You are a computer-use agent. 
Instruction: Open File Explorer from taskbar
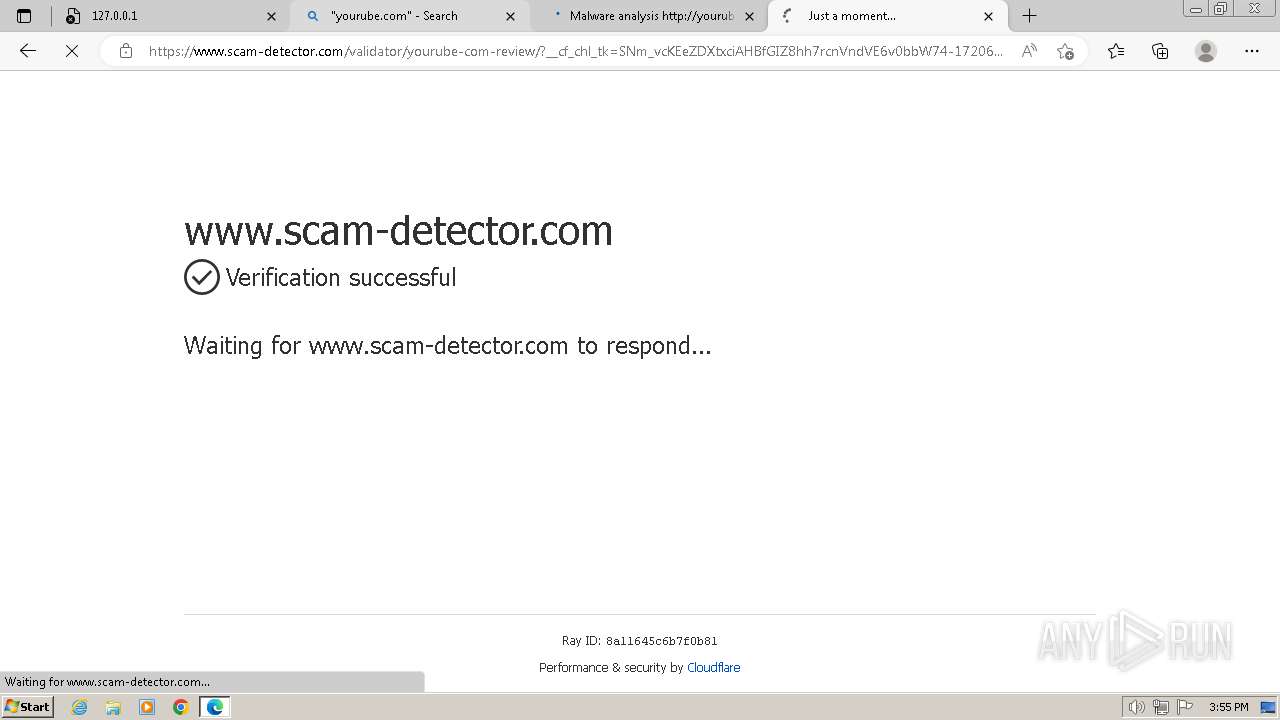pyautogui.click(x=113, y=707)
